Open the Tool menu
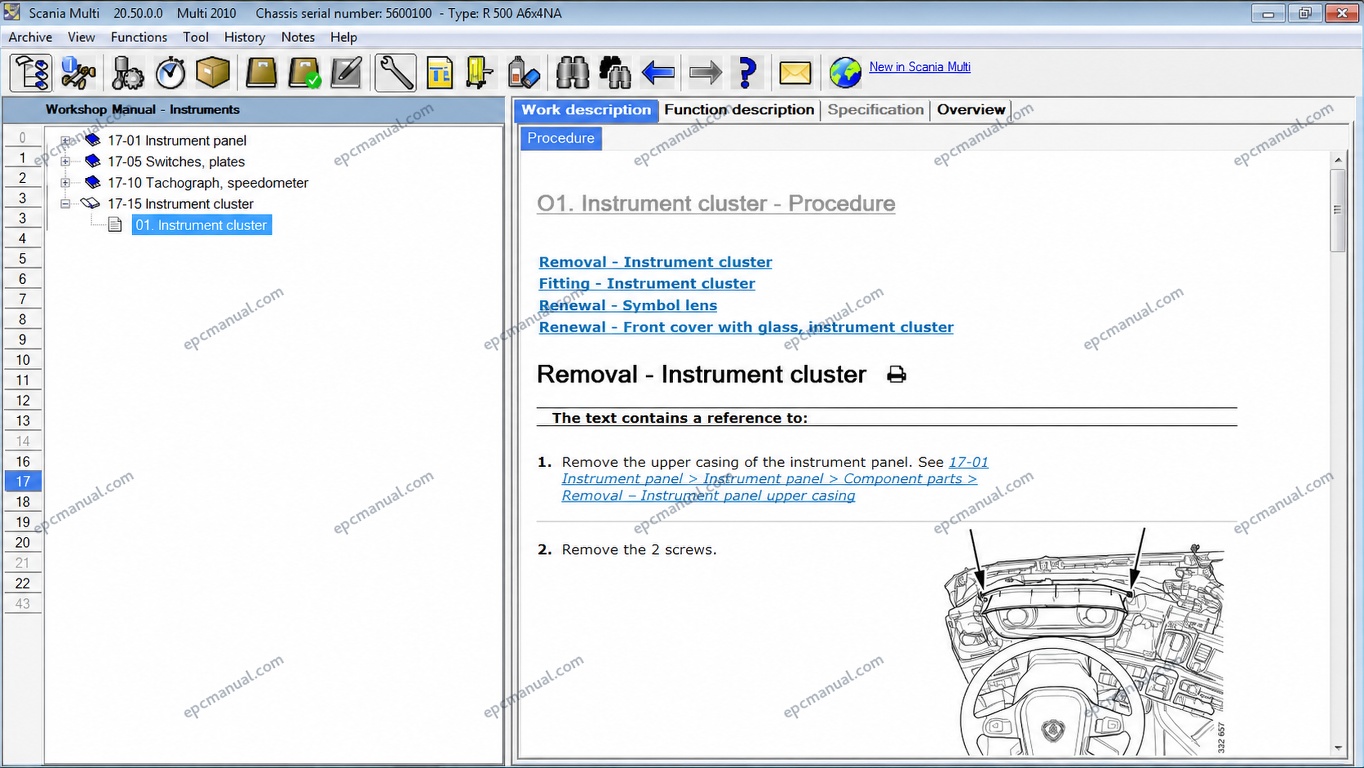 196,37
